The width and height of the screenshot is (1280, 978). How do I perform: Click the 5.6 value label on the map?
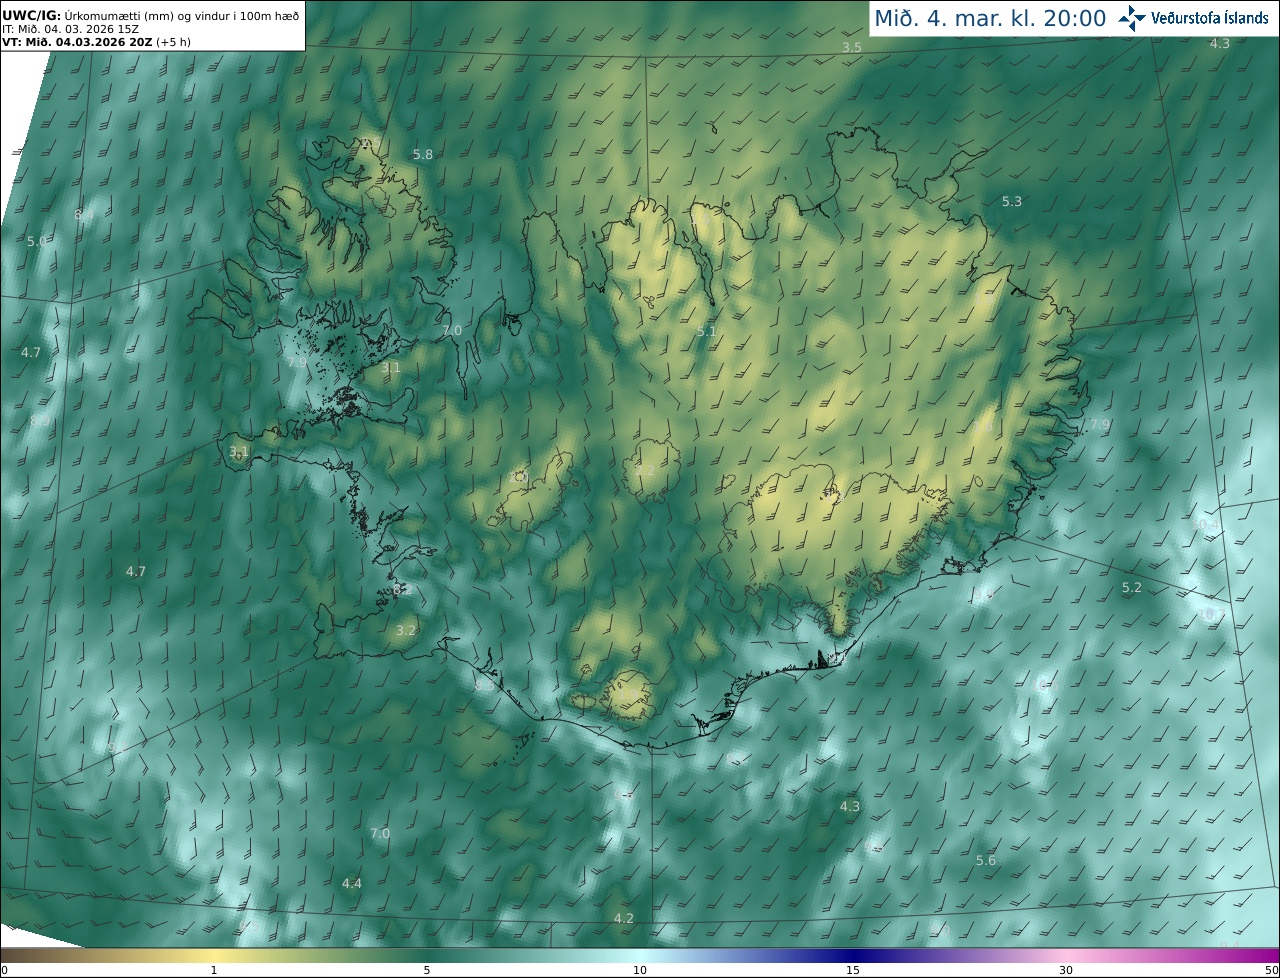(985, 860)
